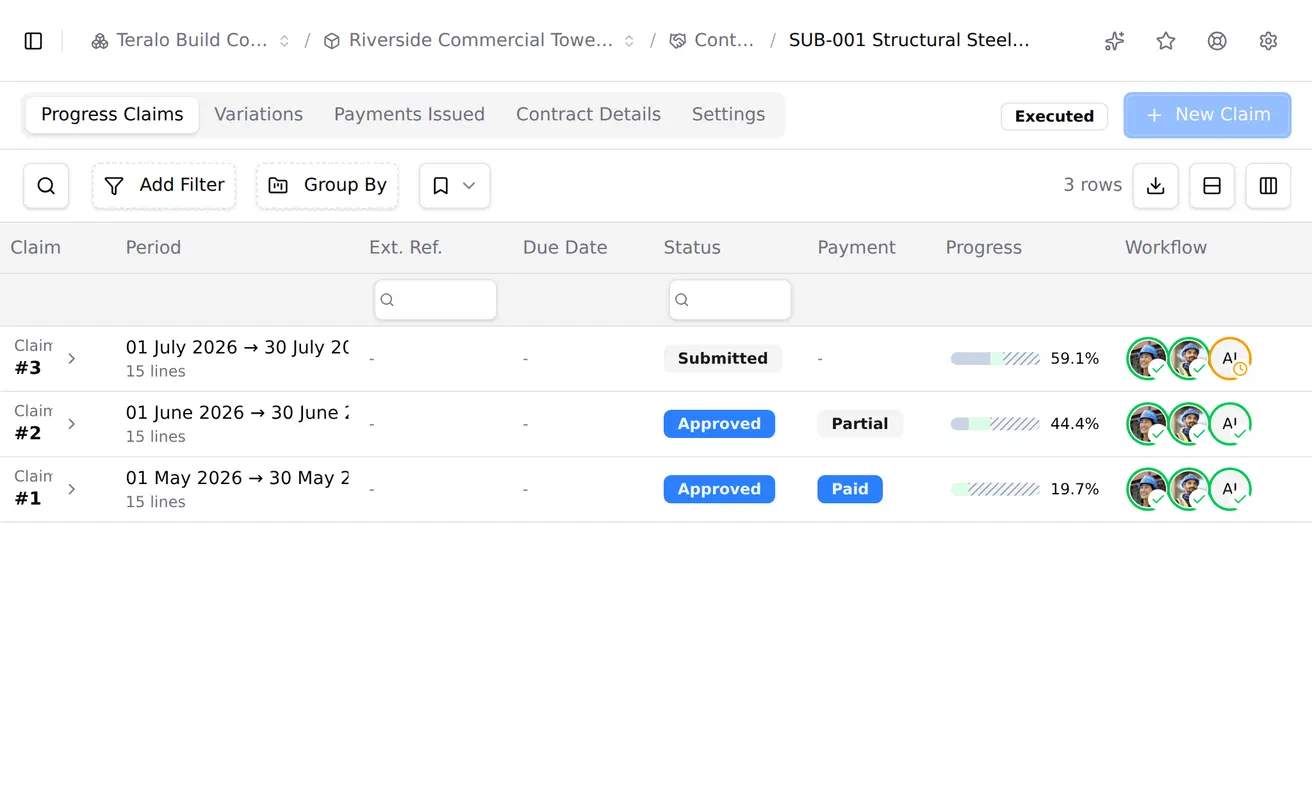The image size is (1312, 794).
Task: Switch to Progress Claims tab
Action: 112,115
